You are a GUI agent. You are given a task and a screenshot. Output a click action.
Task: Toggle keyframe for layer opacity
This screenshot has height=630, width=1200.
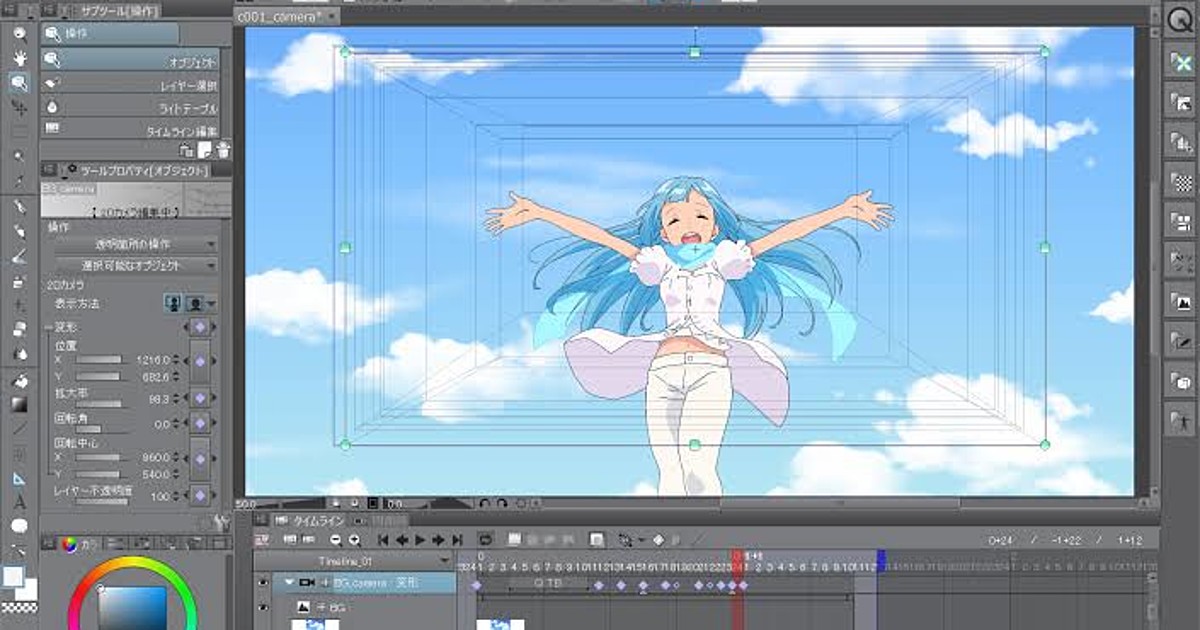pyautogui.click(x=199, y=496)
